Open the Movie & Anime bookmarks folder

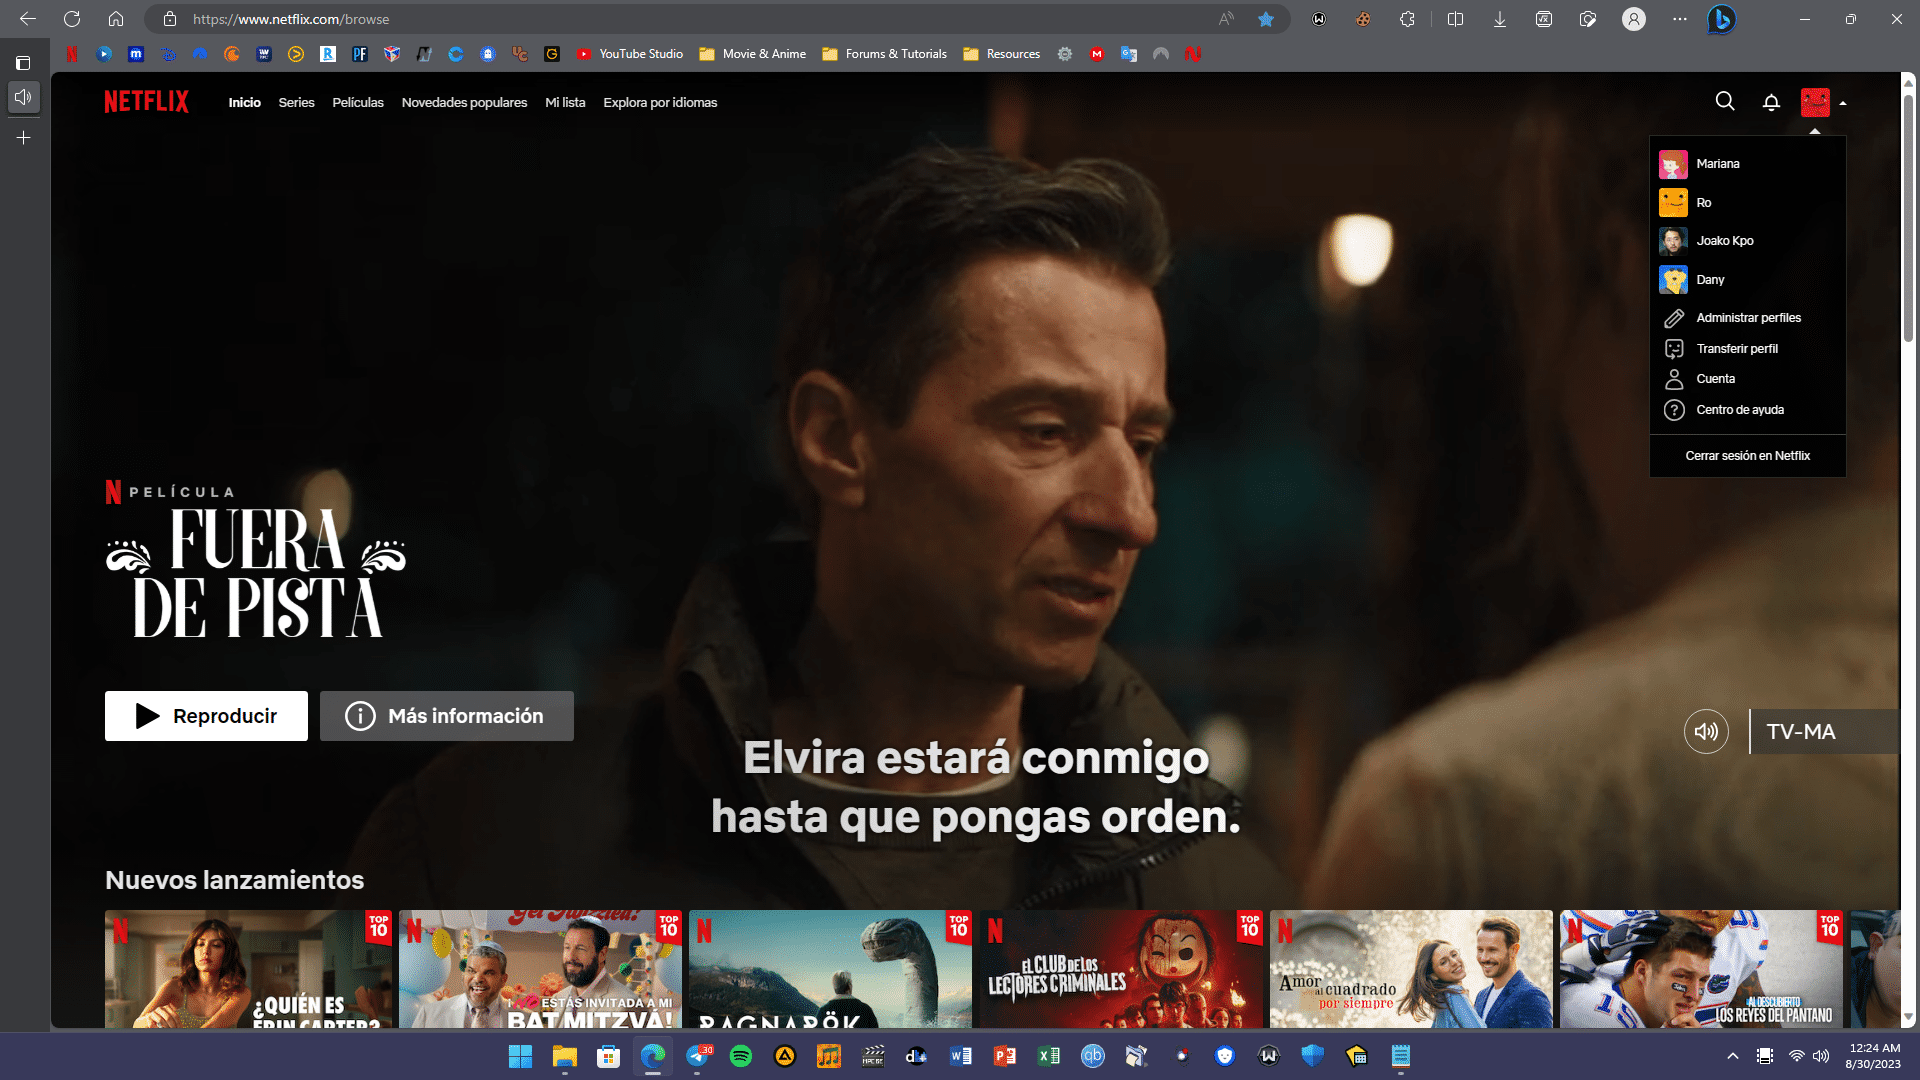point(752,54)
